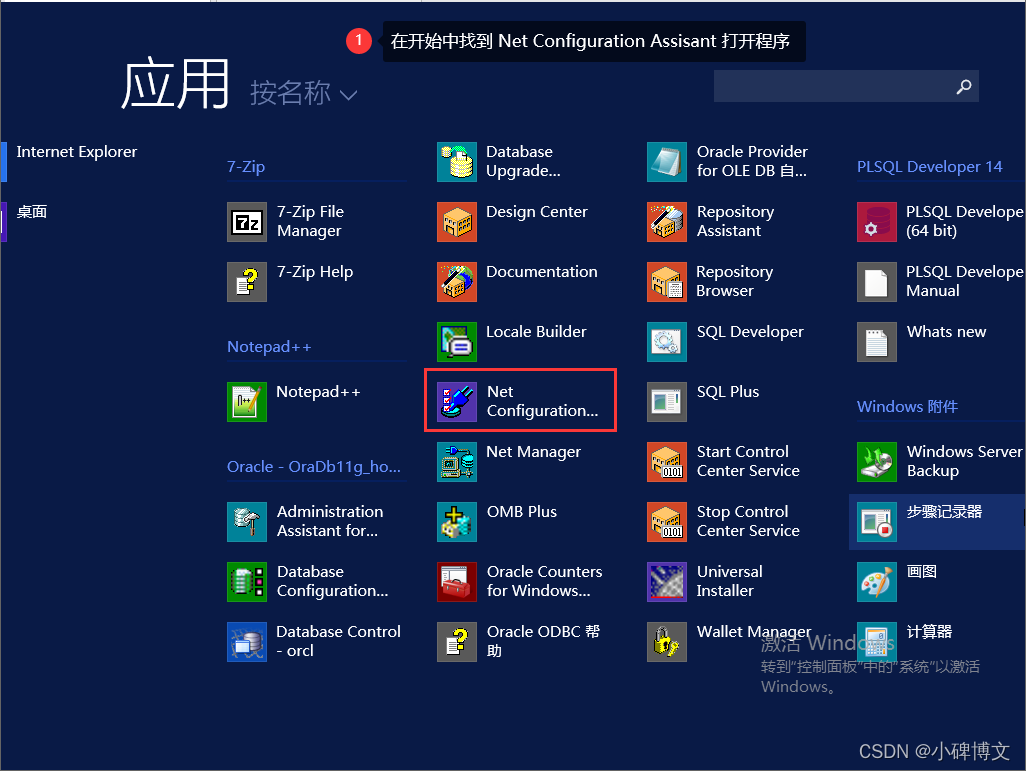Launch PLSQL Developer (64 bit) icon
The height and width of the screenshot is (771, 1026).
[x=877, y=222]
